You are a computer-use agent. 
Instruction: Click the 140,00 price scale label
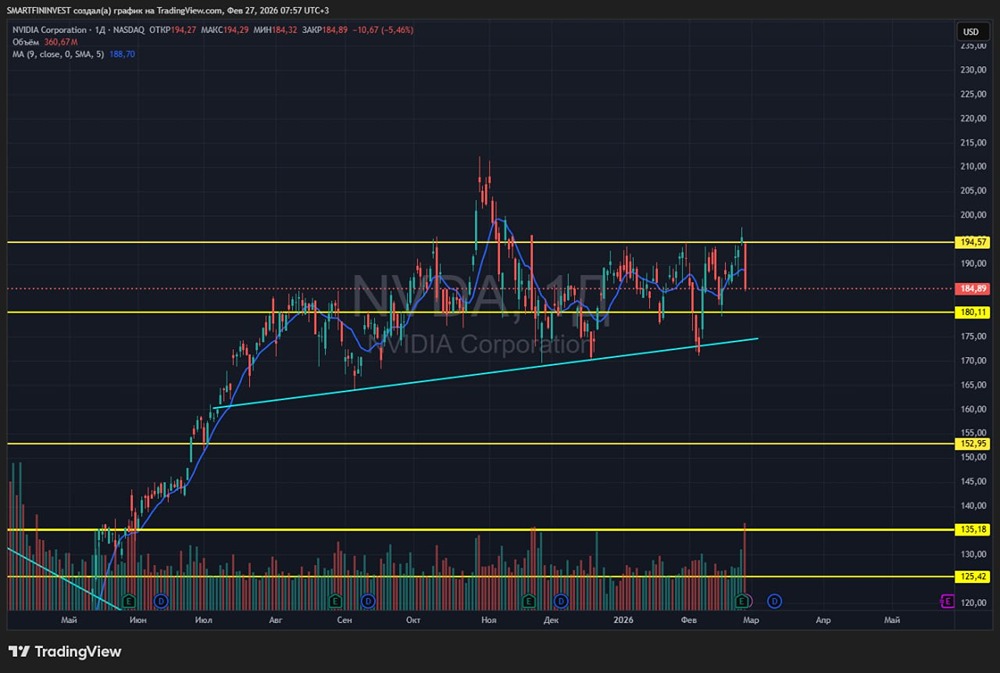pos(973,506)
